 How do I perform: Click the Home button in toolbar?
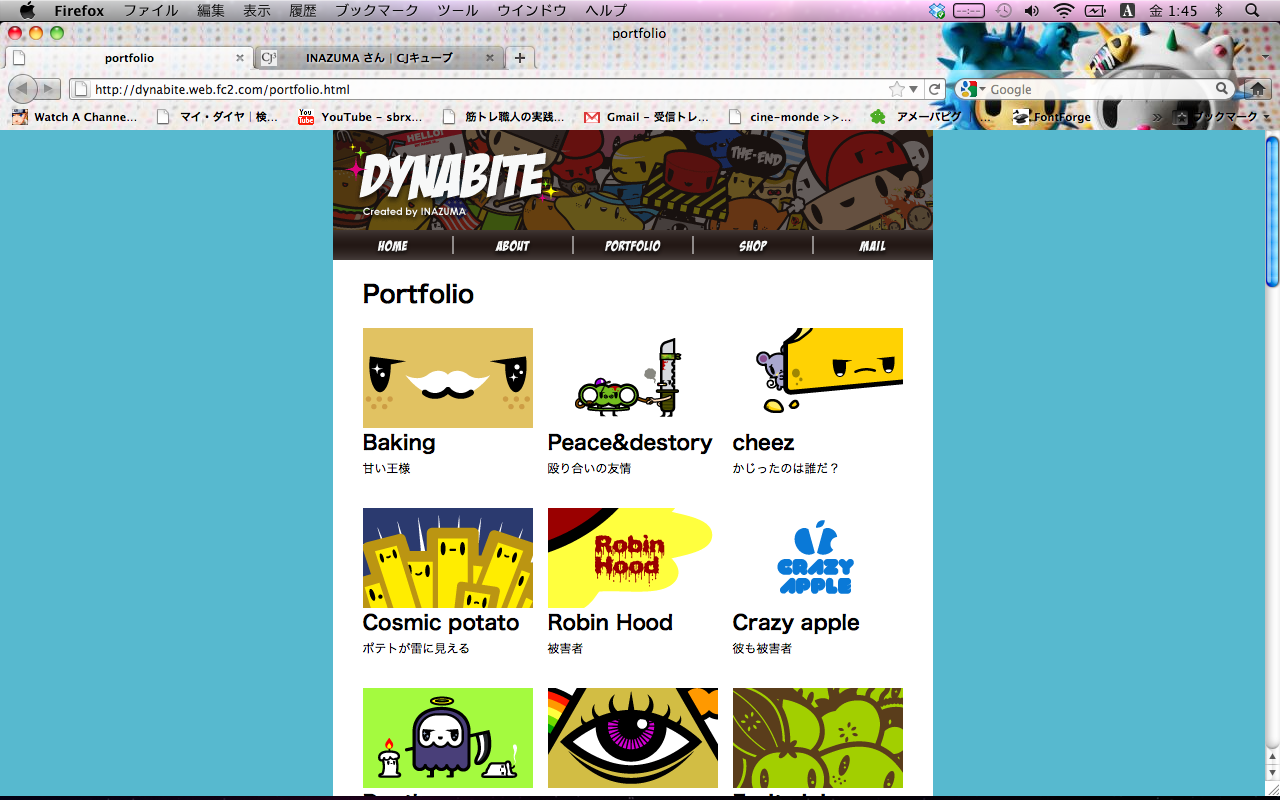pyautogui.click(x=1258, y=89)
